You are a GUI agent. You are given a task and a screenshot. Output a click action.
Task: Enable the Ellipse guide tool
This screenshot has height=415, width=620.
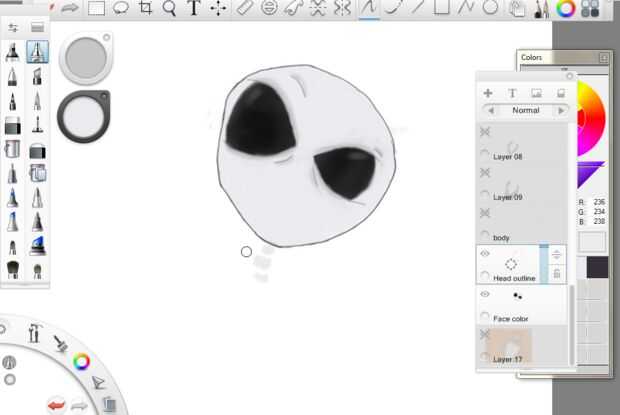[x=269, y=8]
